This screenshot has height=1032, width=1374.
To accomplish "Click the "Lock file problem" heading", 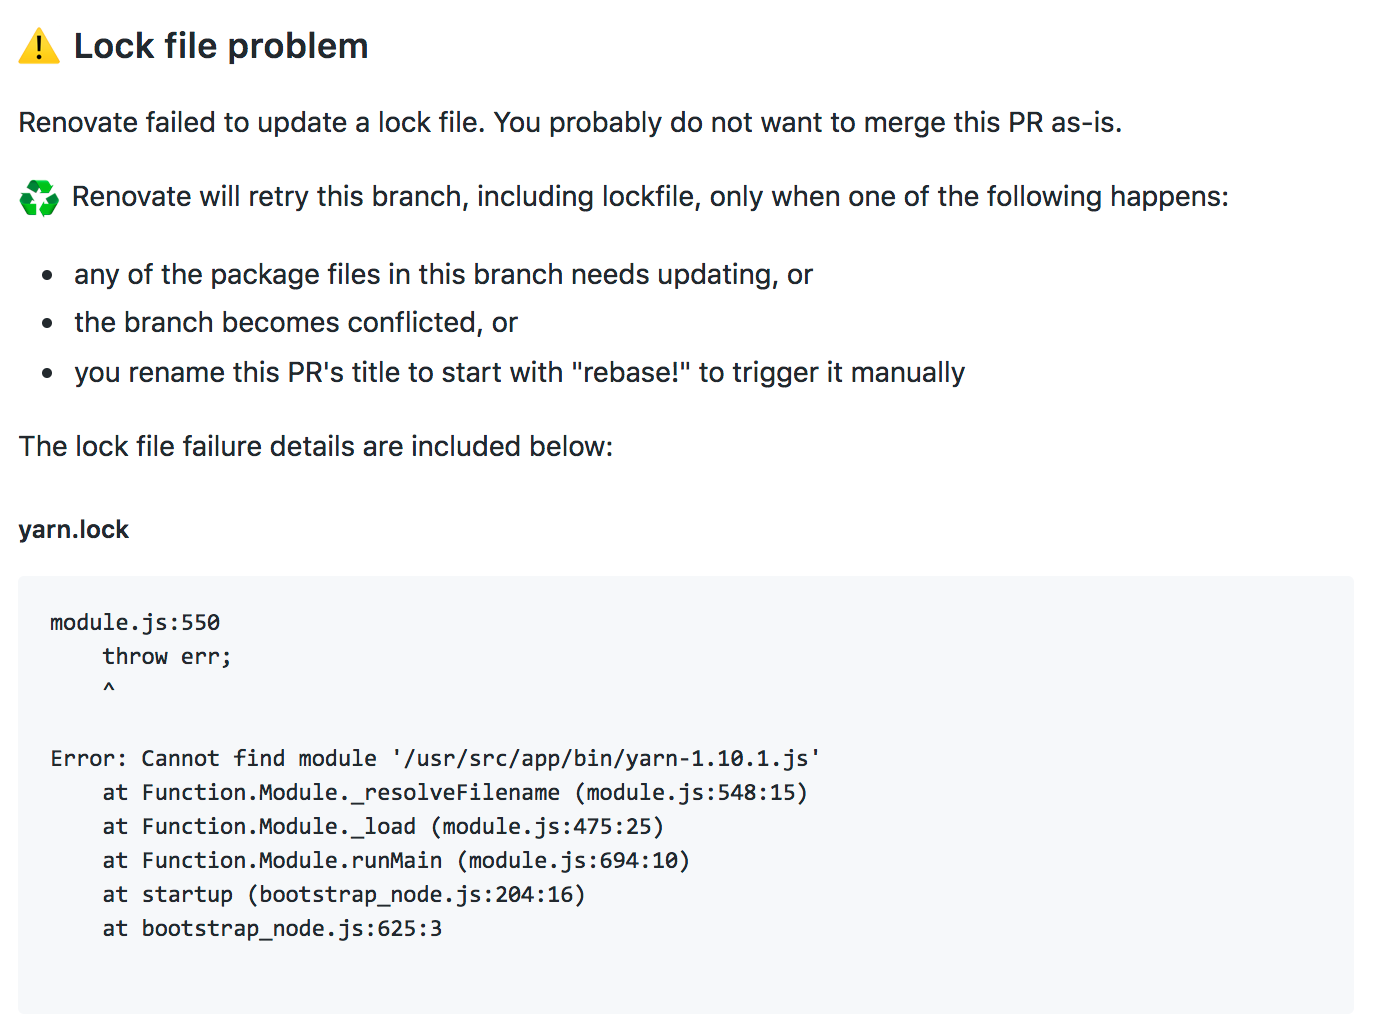I will click(x=221, y=46).
